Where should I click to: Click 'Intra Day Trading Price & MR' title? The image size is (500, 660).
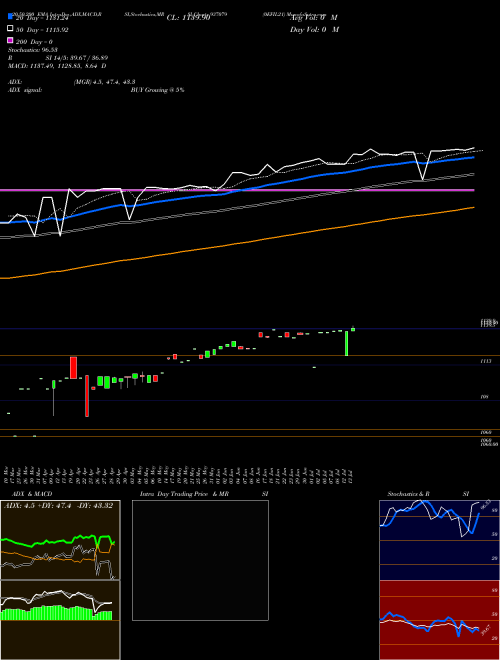[184, 494]
